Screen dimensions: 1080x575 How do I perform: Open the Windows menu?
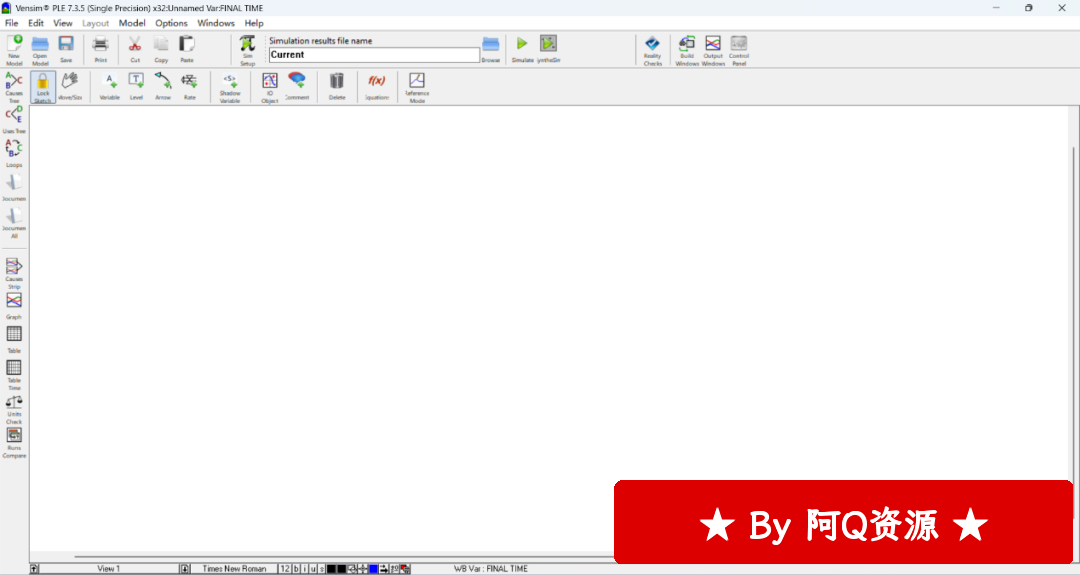(x=216, y=23)
